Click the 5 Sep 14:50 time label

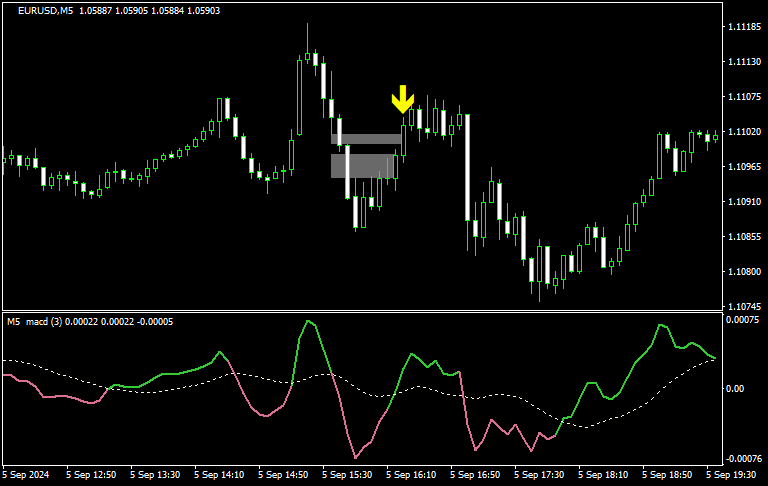[286, 474]
